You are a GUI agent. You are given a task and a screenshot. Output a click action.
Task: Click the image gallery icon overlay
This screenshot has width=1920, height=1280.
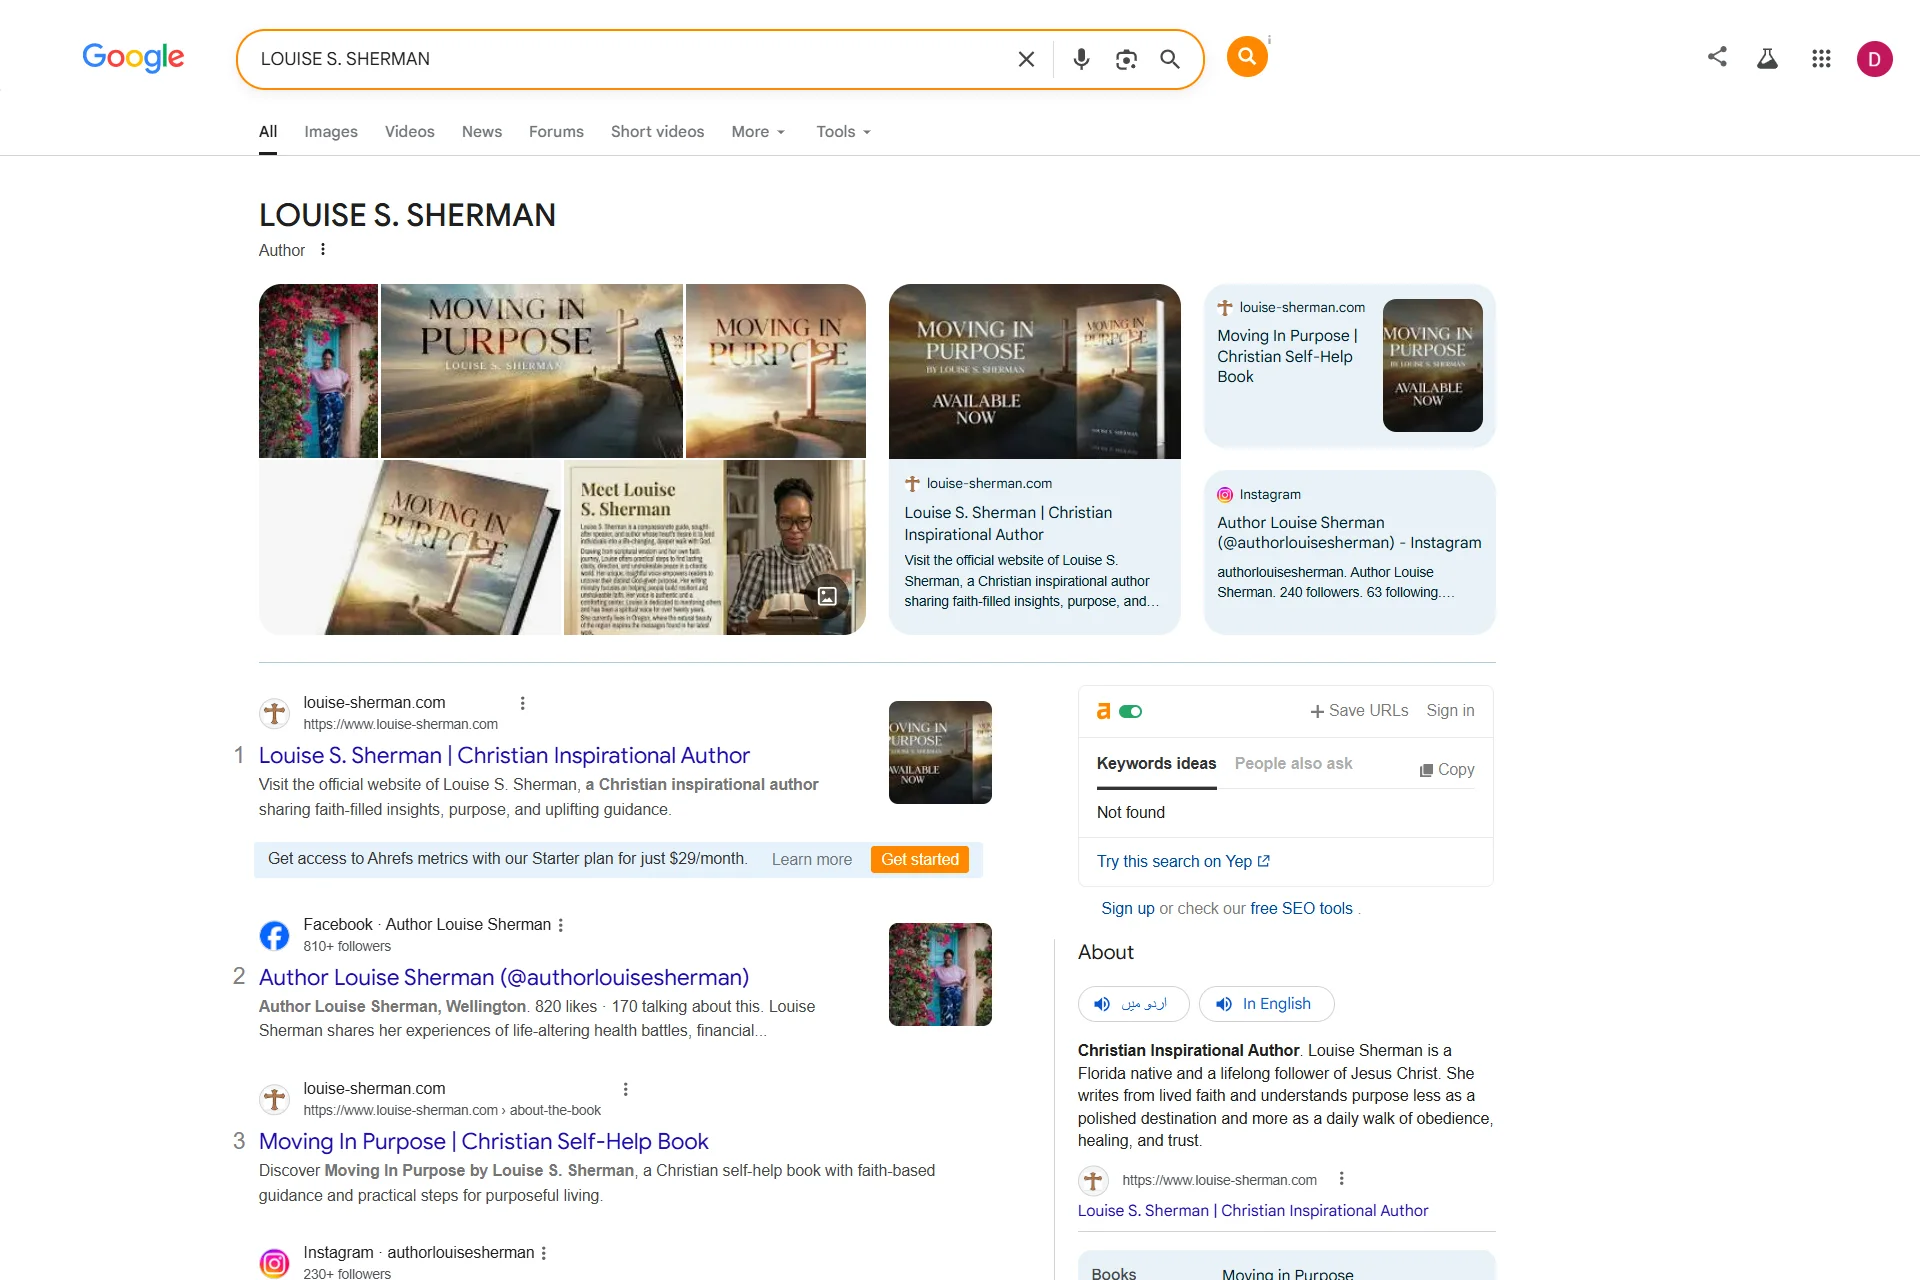point(827,596)
